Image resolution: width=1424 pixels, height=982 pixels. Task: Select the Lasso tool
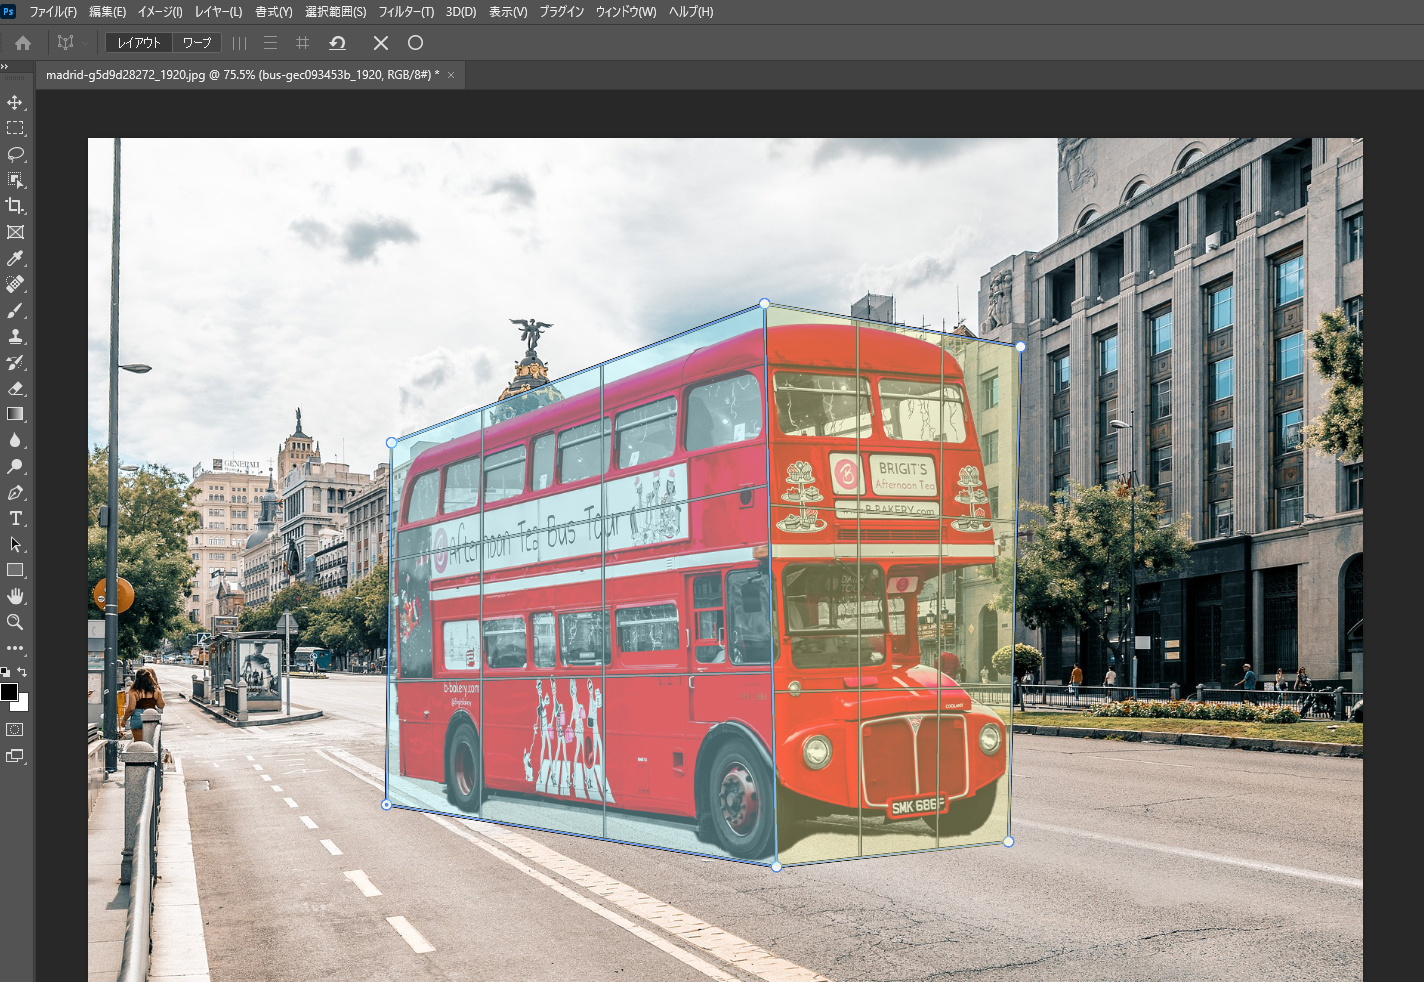[x=15, y=154]
